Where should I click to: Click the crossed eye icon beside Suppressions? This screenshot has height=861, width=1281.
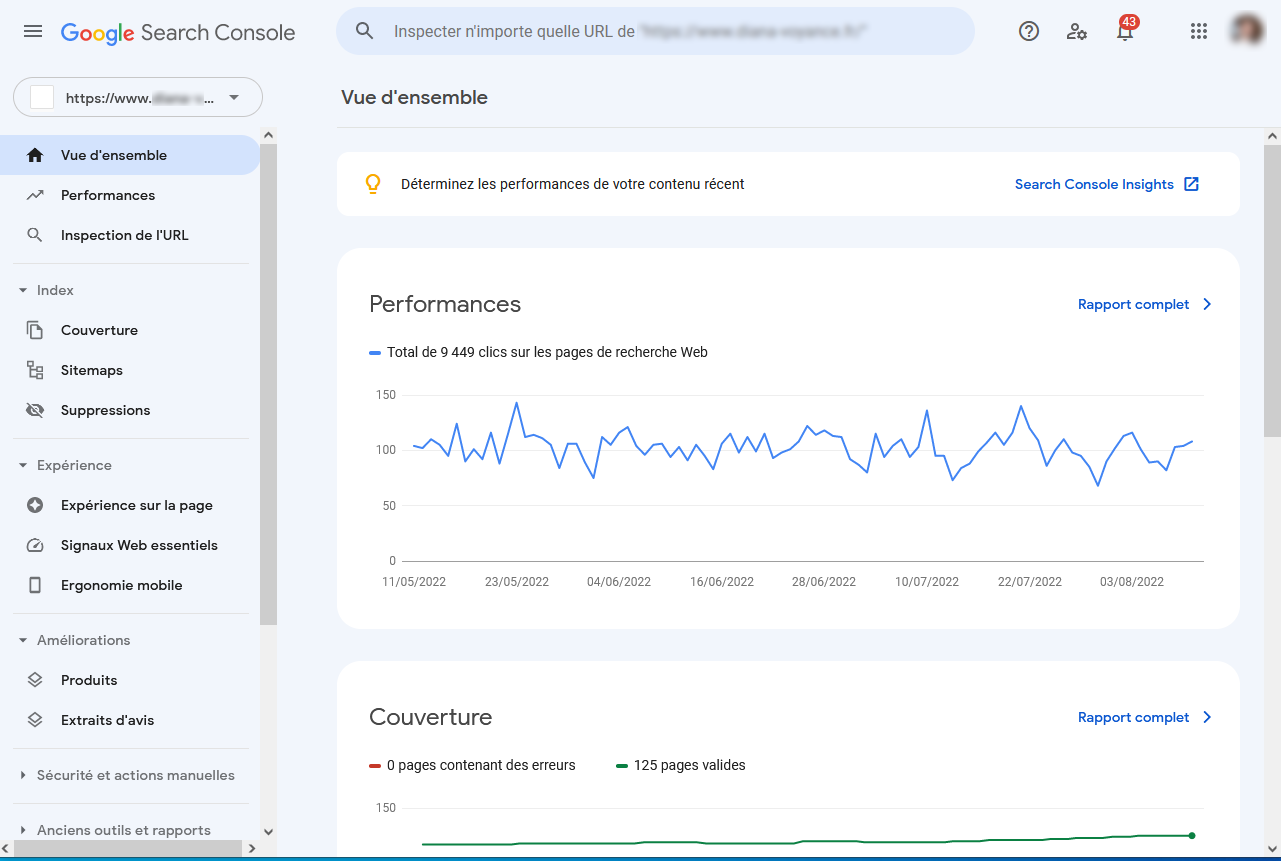tap(35, 410)
